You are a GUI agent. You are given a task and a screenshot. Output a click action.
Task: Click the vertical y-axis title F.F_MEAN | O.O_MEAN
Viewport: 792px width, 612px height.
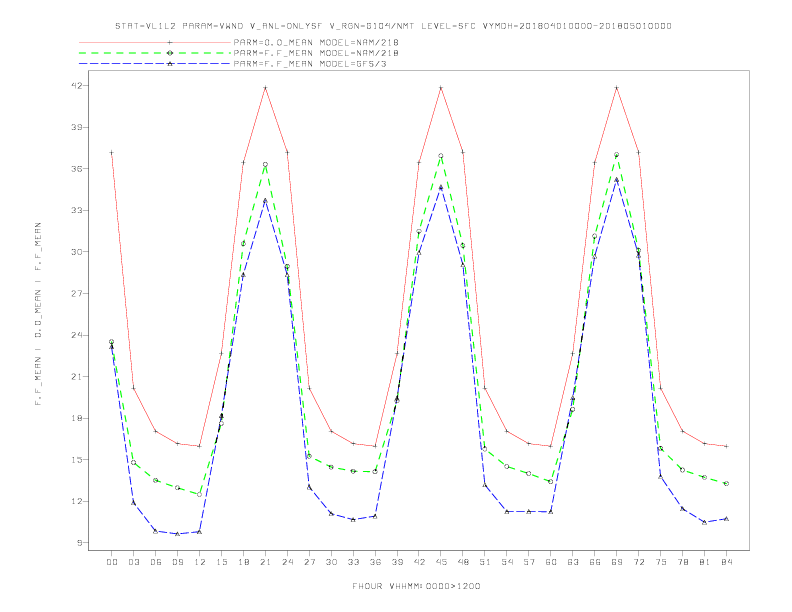(38, 314)
